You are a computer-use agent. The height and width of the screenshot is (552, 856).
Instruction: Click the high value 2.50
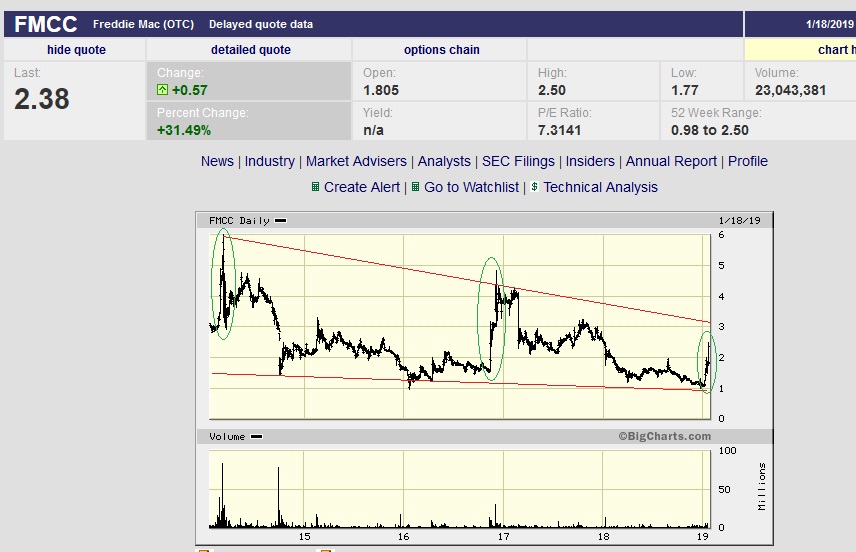552,90
